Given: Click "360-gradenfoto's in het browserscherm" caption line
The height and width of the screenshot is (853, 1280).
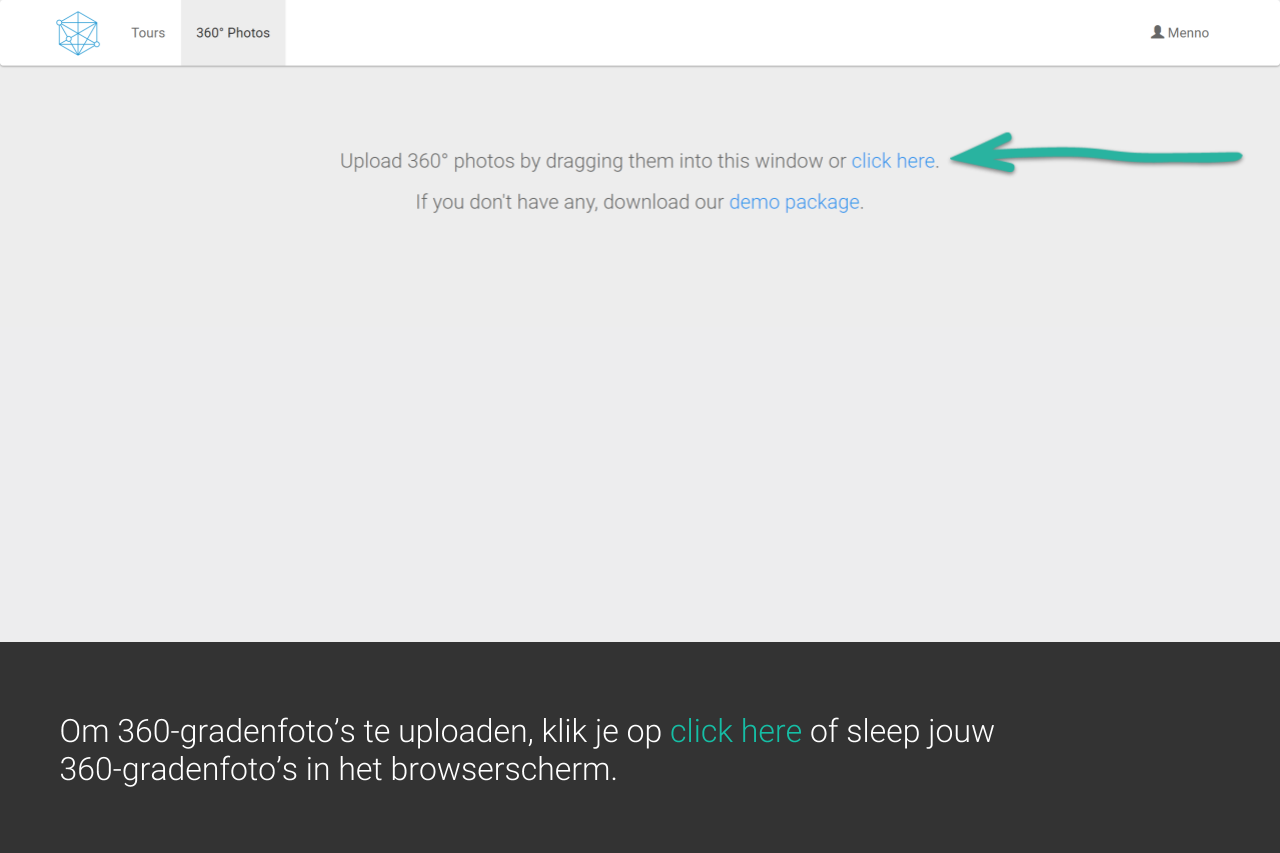Looking at the screenshot, I should tap(338, 769).
